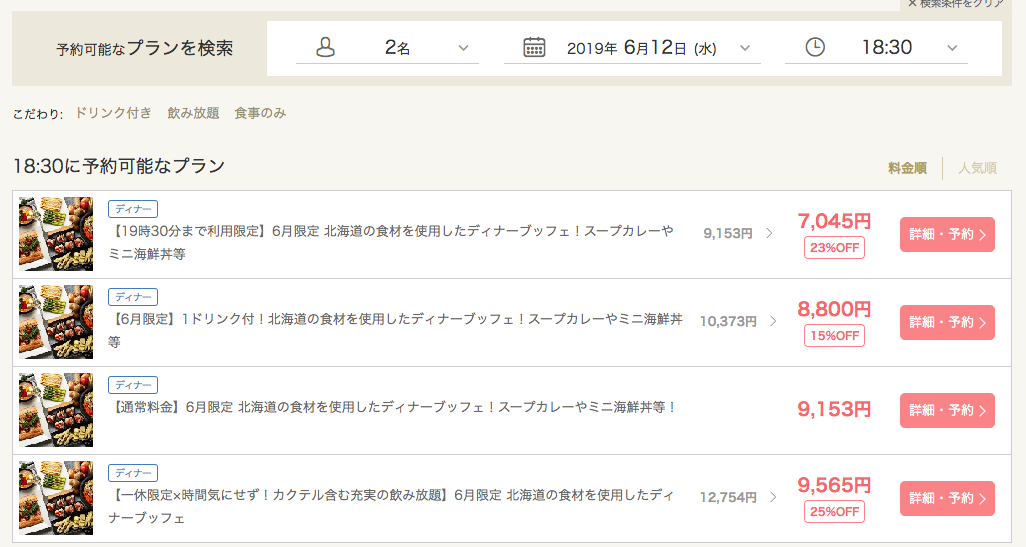Click the 8,800円 discounted price
This screenshot has width=1026, height=547.
[x=834, y=309]
